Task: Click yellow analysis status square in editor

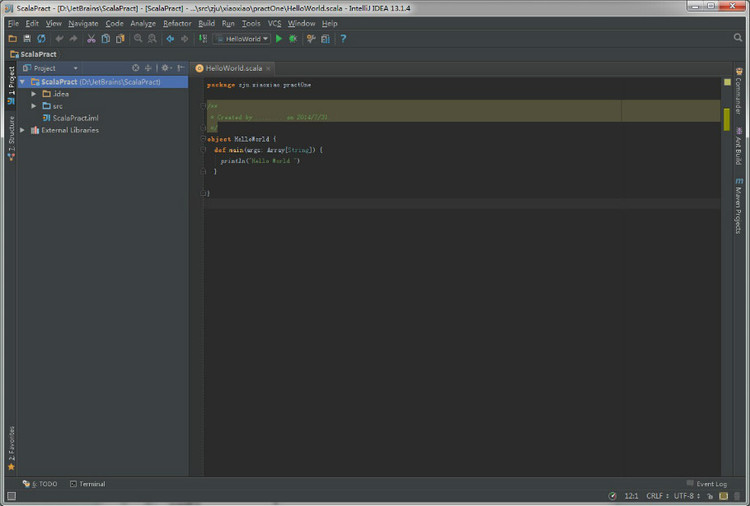Action: (x=727, y=82)
